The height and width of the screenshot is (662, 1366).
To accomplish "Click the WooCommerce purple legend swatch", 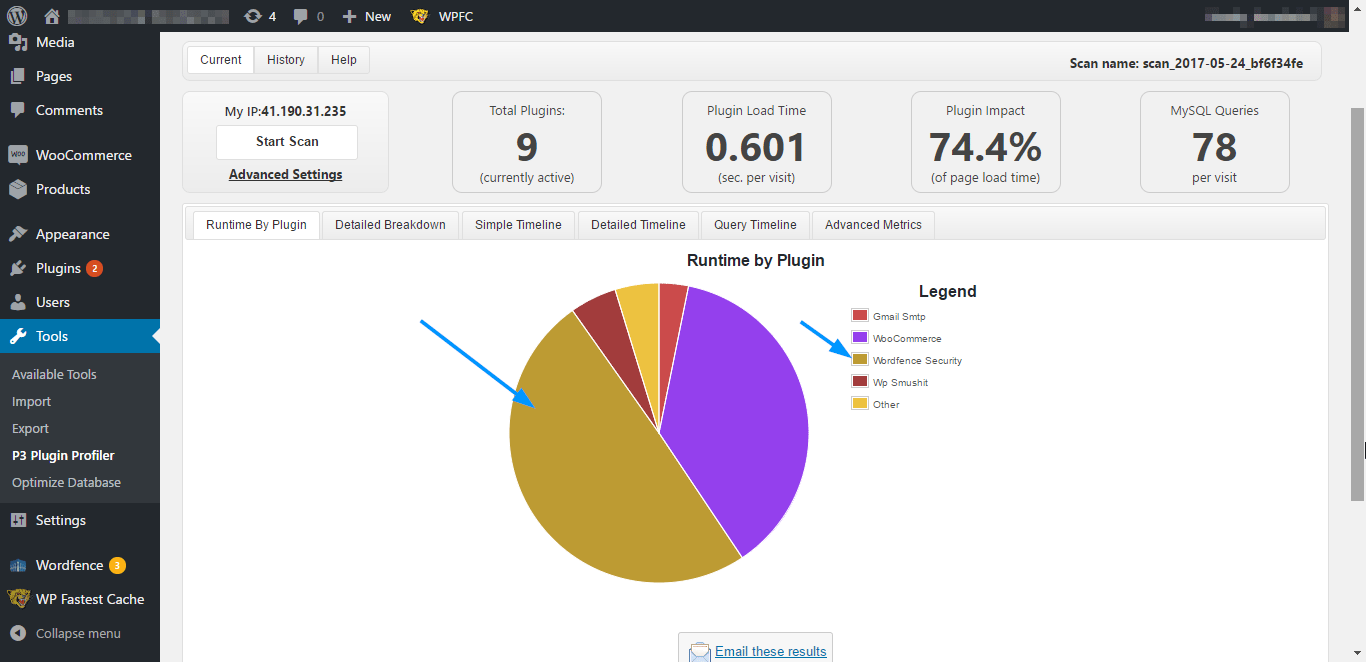I will [859, 338].
